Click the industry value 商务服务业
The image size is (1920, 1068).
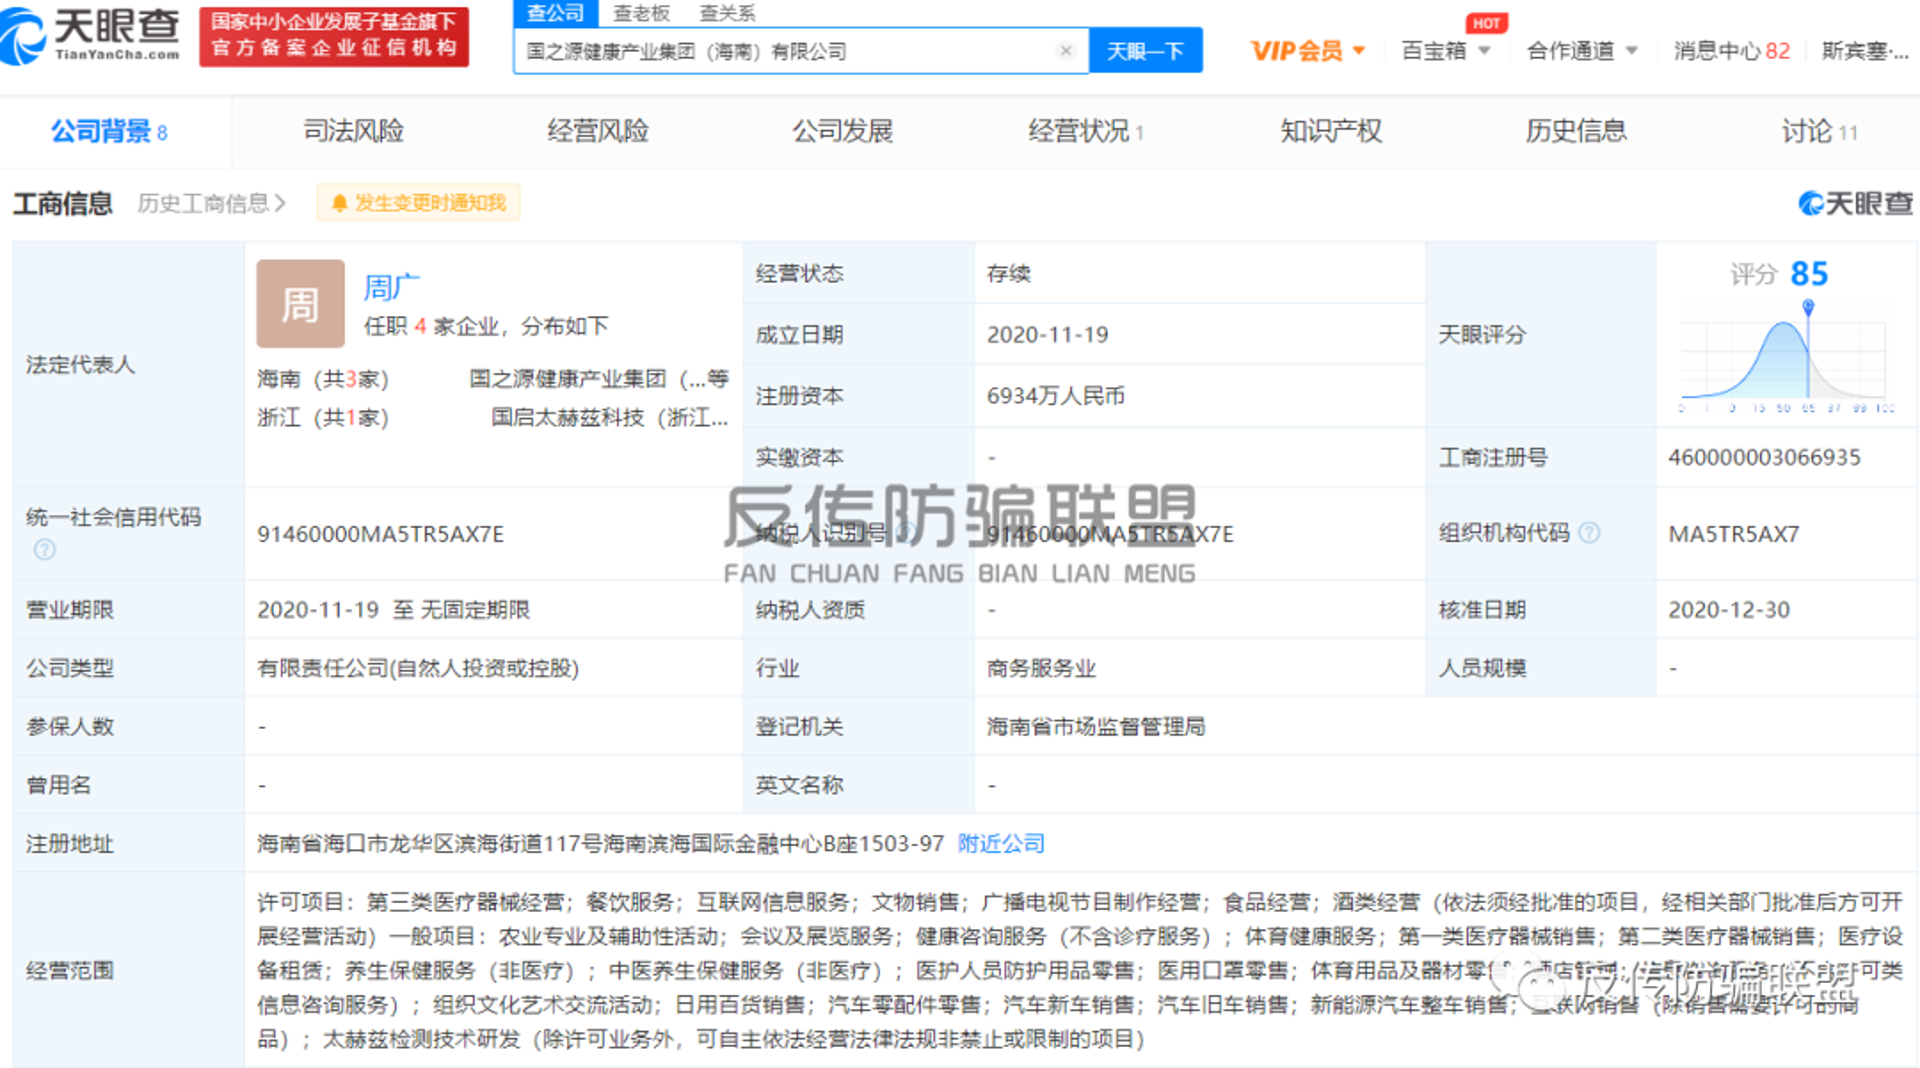point(1041,668)
